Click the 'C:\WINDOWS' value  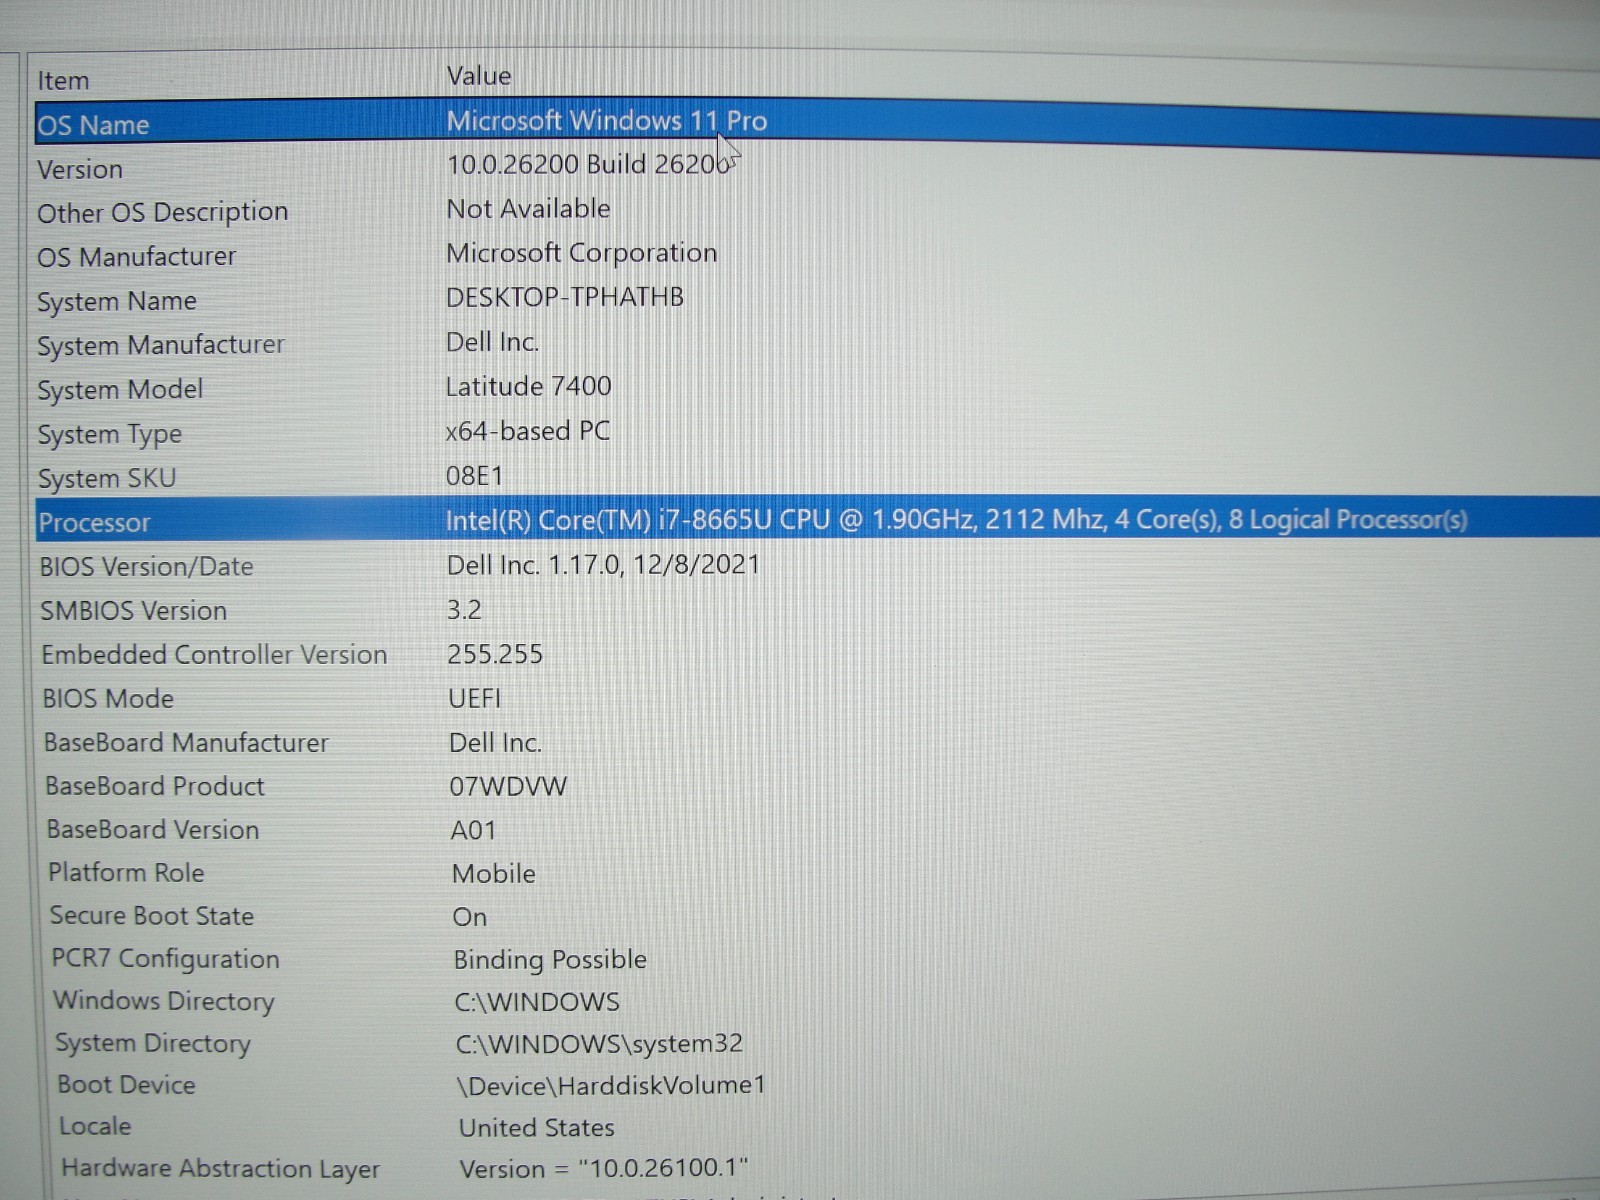point(537,1002)
